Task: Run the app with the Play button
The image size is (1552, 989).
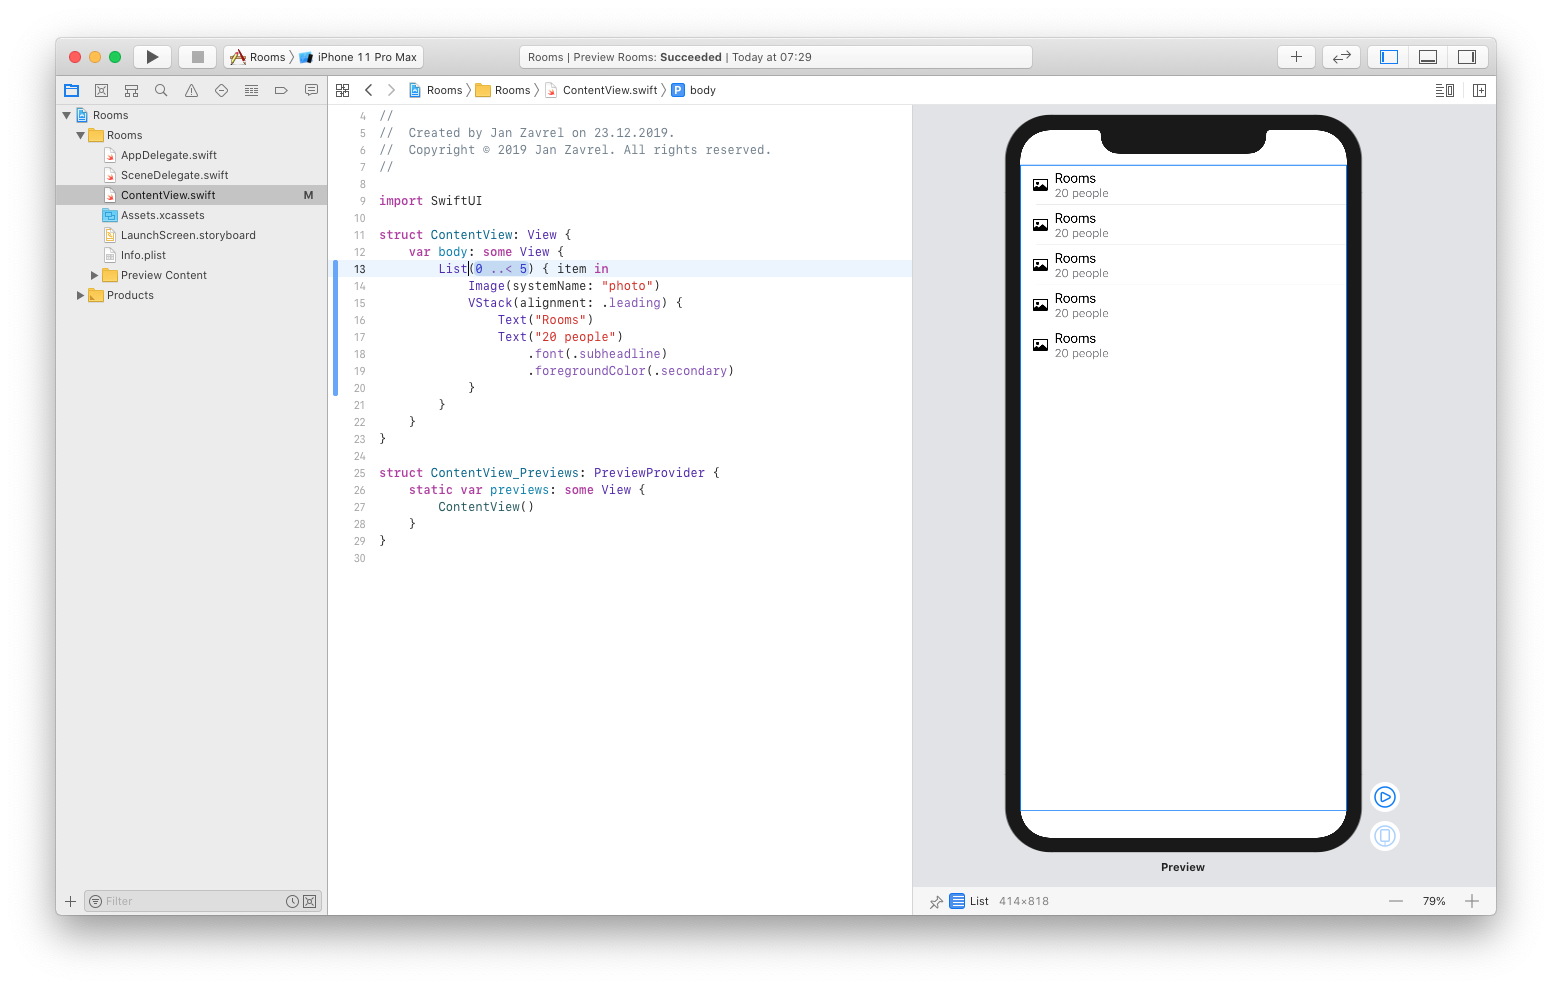Action: 152,56
